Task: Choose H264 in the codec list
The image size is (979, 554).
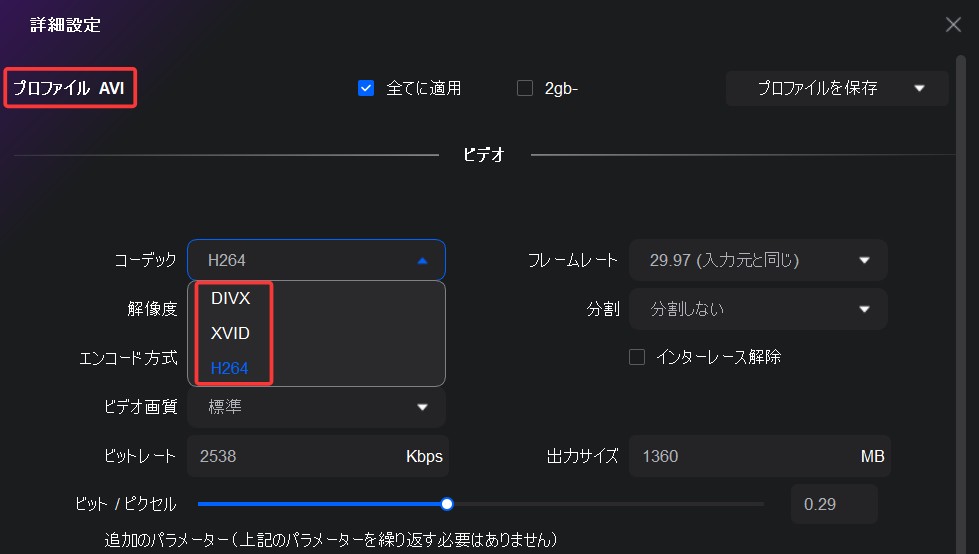Action: (x=229, y=368)
